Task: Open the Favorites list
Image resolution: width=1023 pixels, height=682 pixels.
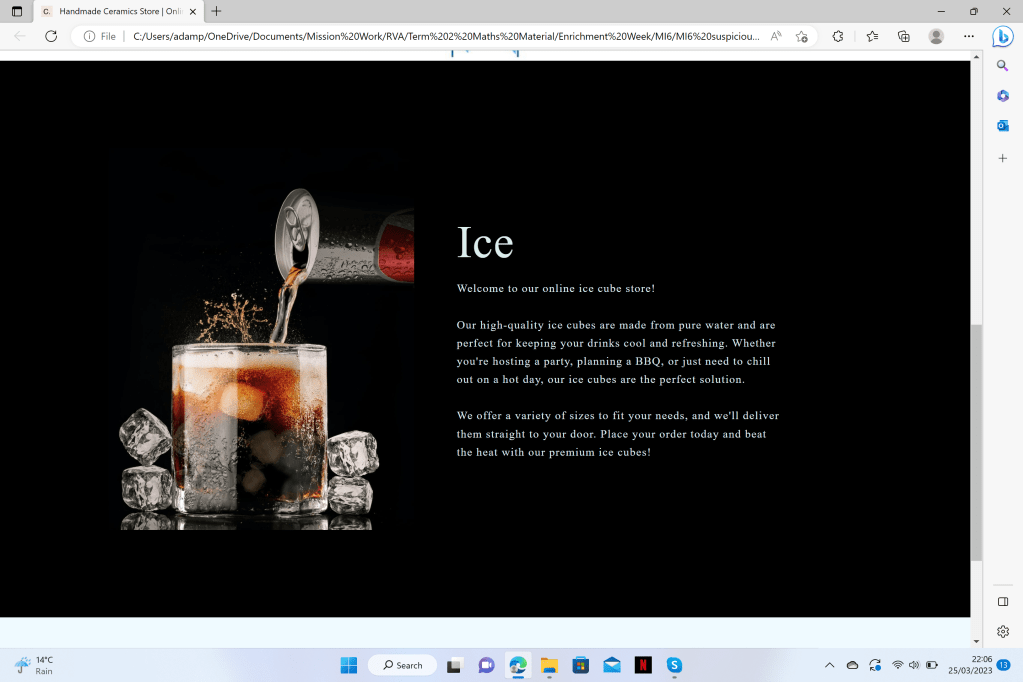Action: point(872,36)
